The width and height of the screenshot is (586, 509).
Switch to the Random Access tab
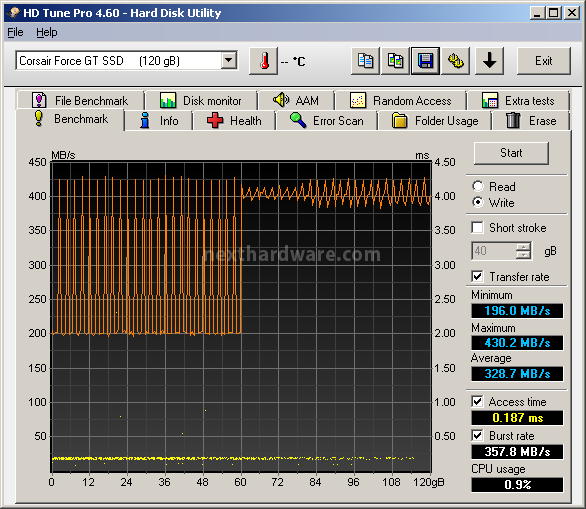tap(401, 101)
